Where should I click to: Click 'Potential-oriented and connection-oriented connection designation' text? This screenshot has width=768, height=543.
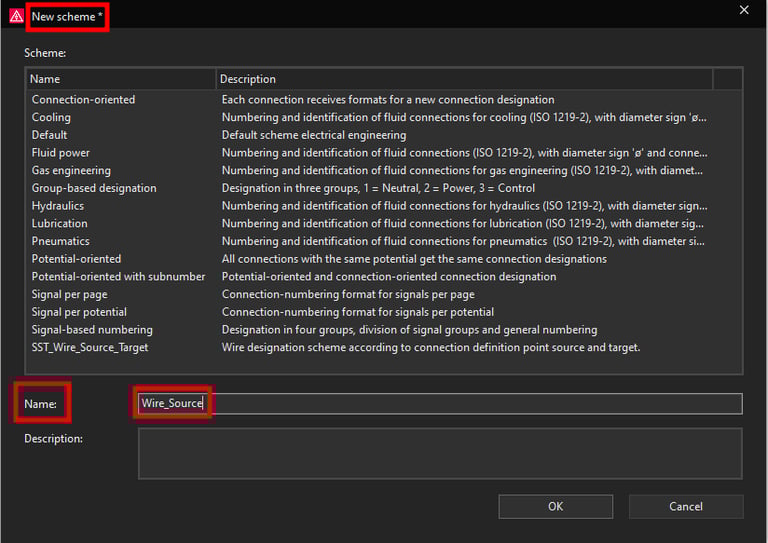click(x=389, y=277)
